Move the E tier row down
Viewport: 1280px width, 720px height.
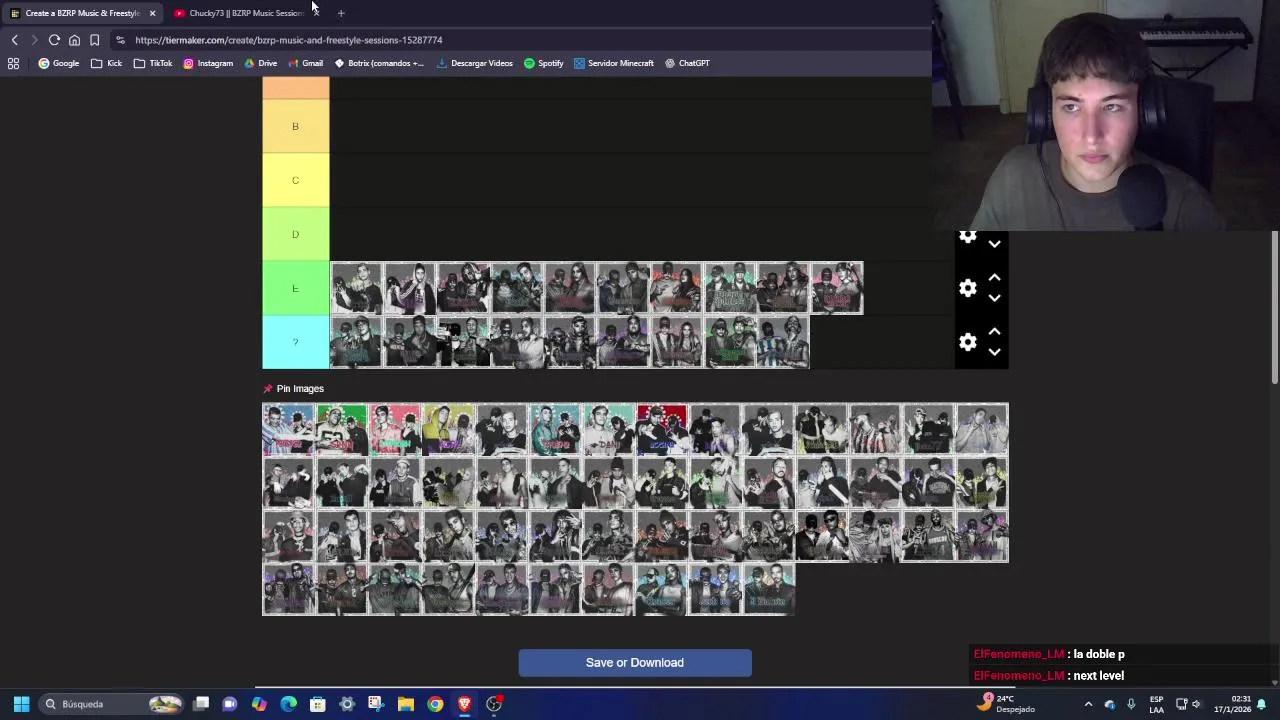click(994, 298)
